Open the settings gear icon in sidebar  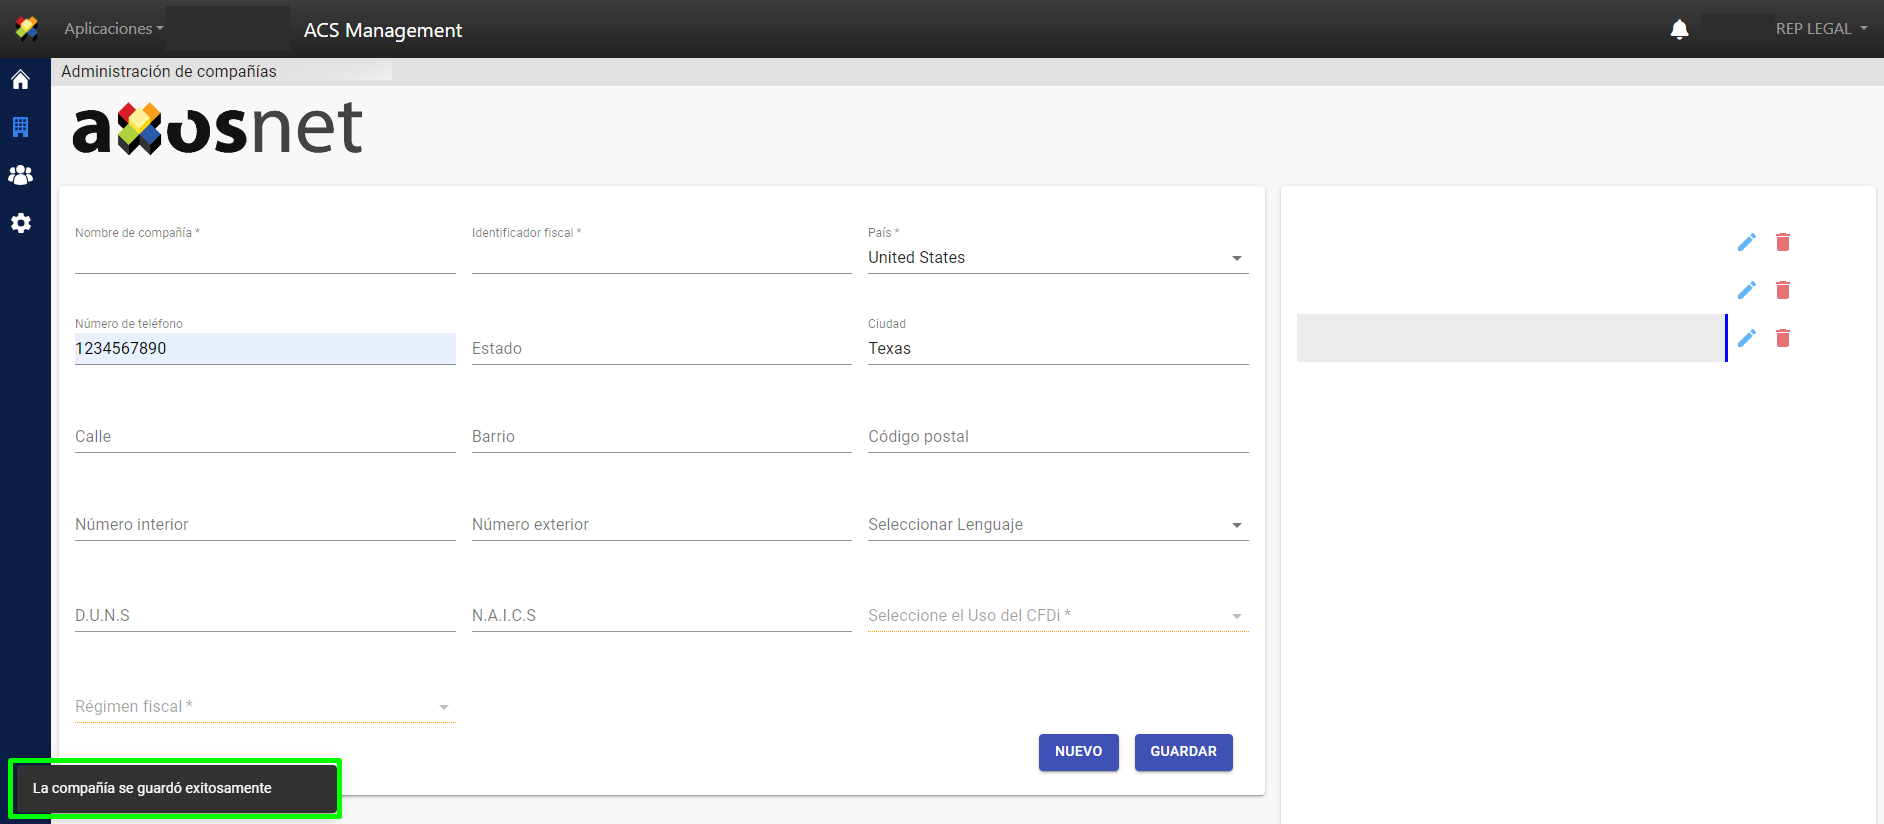[x=20, y=223]
